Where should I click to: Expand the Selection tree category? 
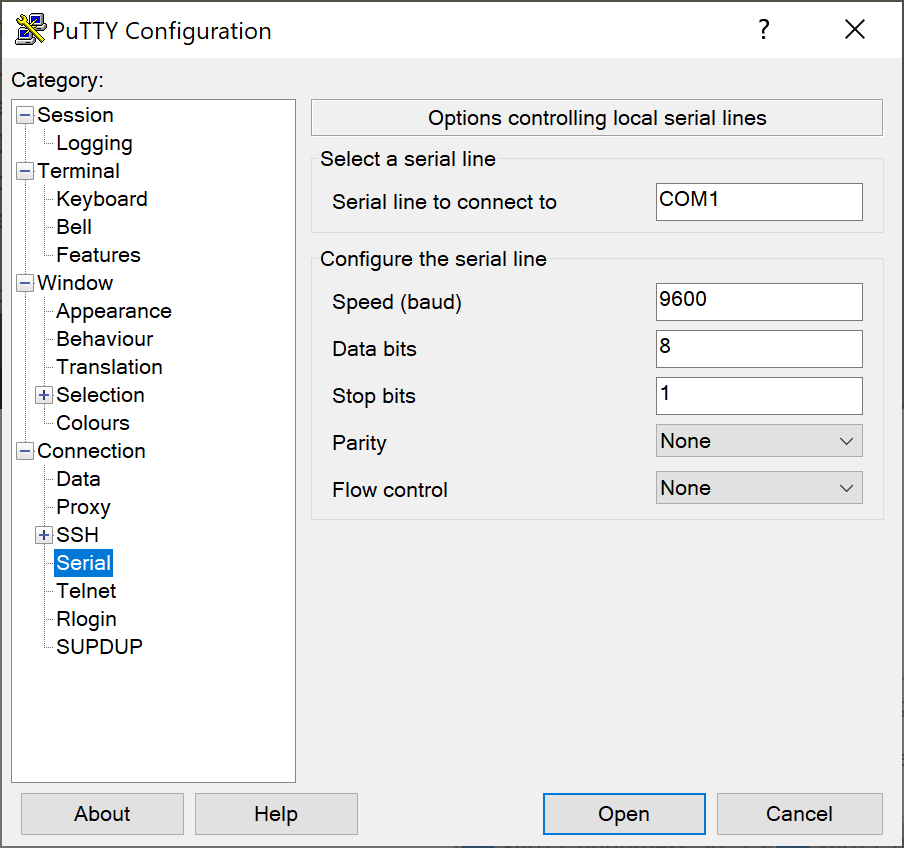tap(43, 395)
